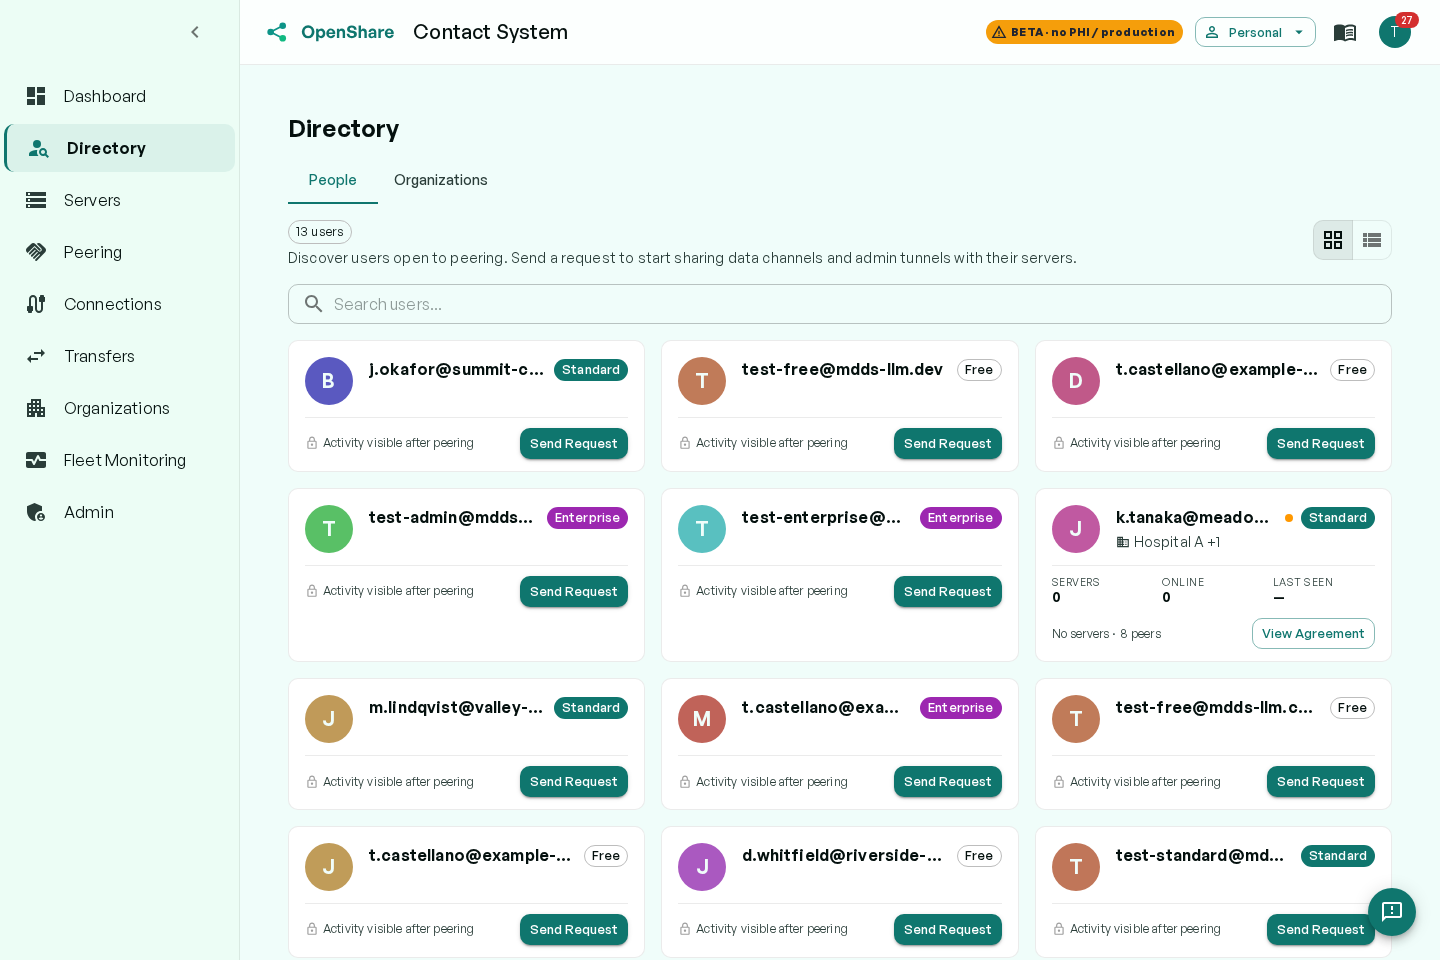Viewport: 1440px width, 960px height.
Task: Click the BETA no PHI warning badge
Action: tap(1084, 32)
